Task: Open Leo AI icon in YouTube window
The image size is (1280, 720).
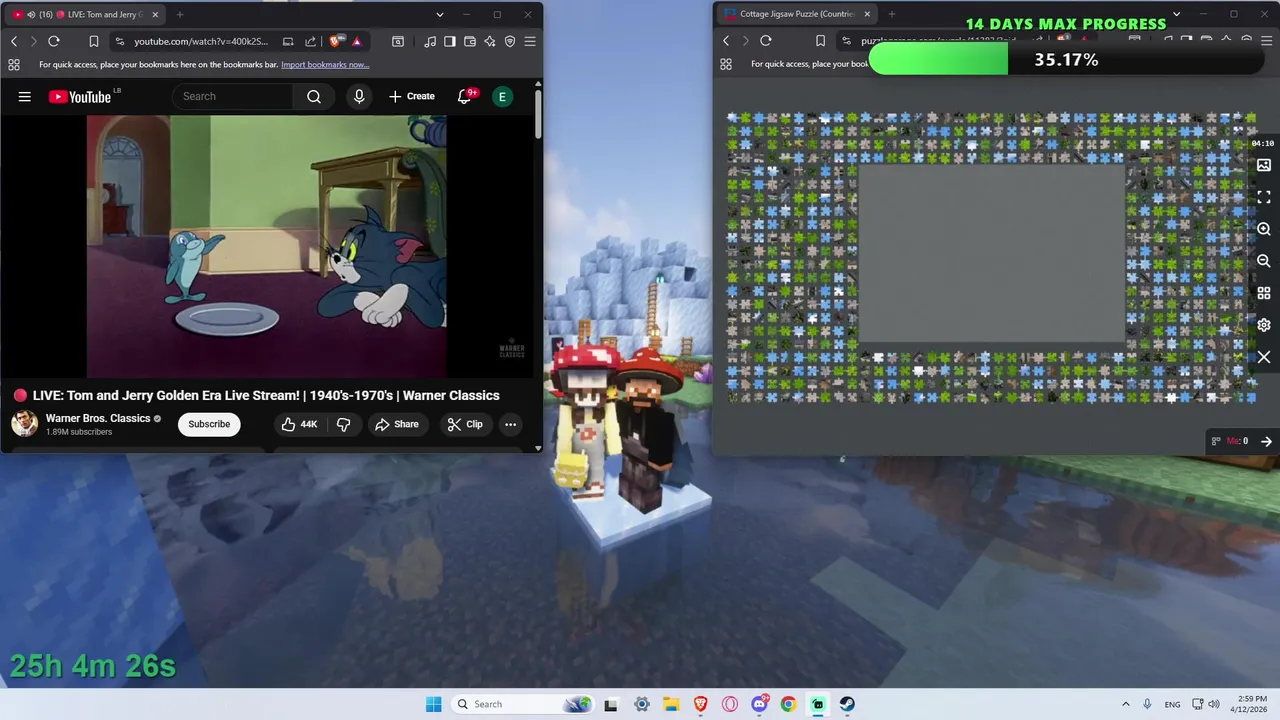Action: [x=490, y=41]
